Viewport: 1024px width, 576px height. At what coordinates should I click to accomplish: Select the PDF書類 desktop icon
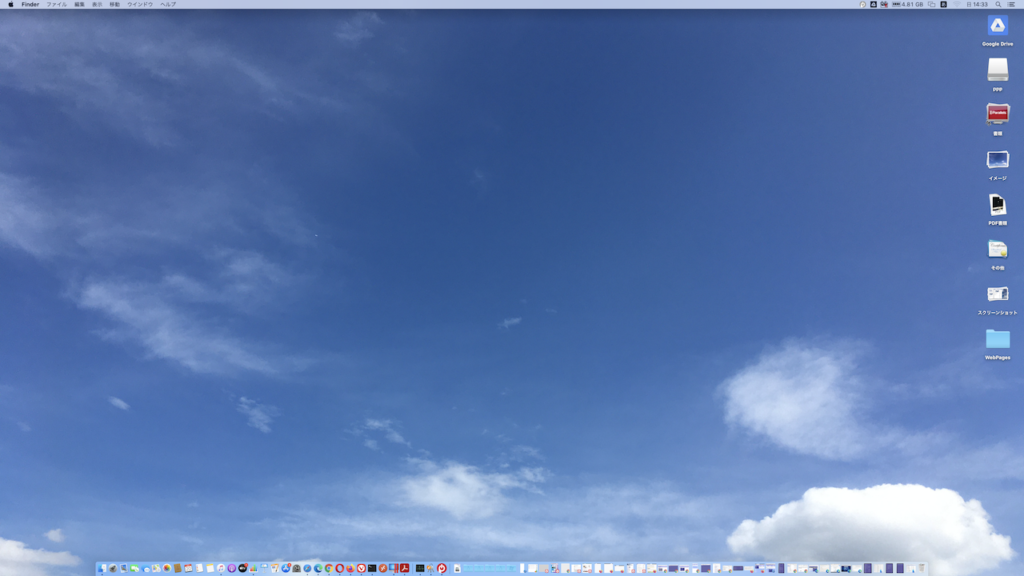point(997,204)
